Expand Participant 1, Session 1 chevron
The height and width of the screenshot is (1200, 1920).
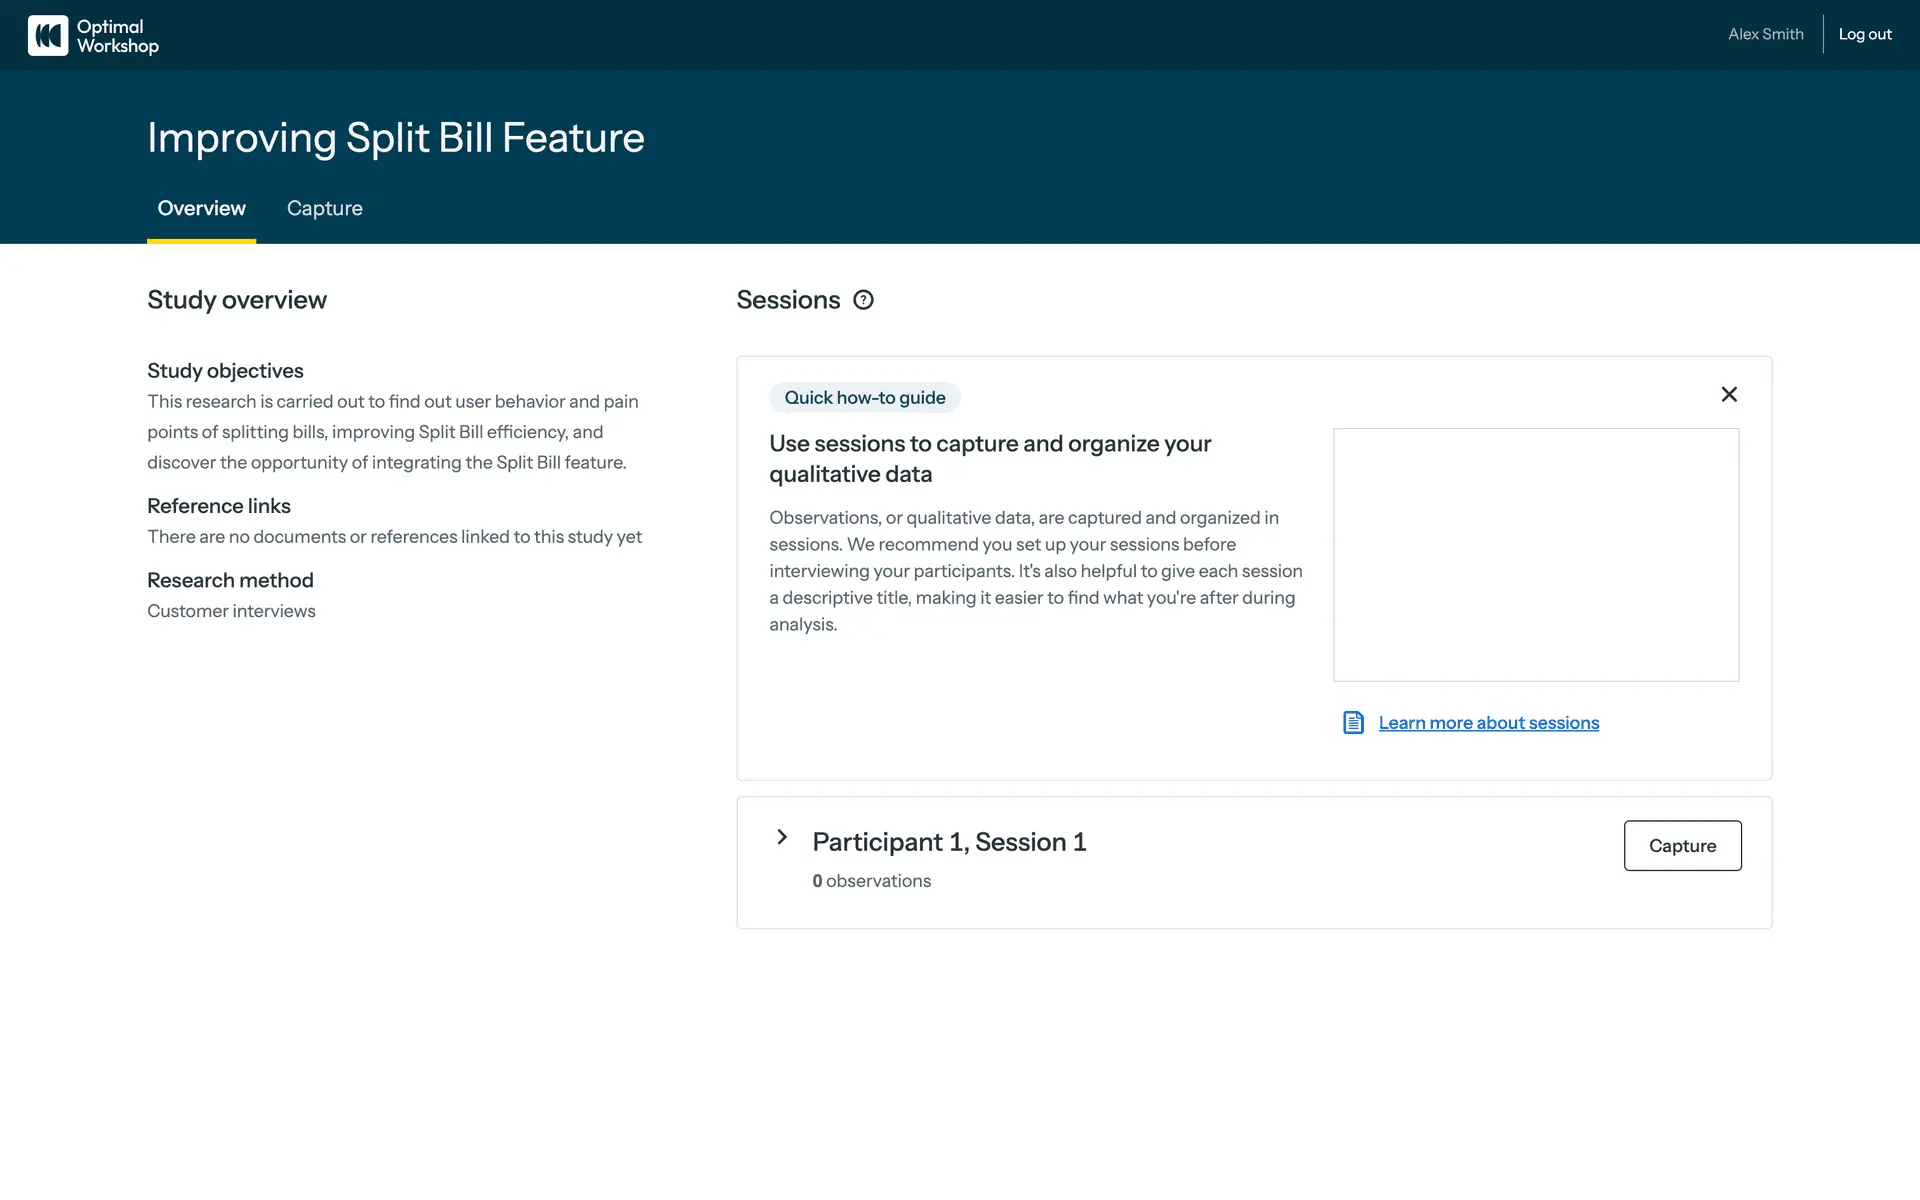782,837
